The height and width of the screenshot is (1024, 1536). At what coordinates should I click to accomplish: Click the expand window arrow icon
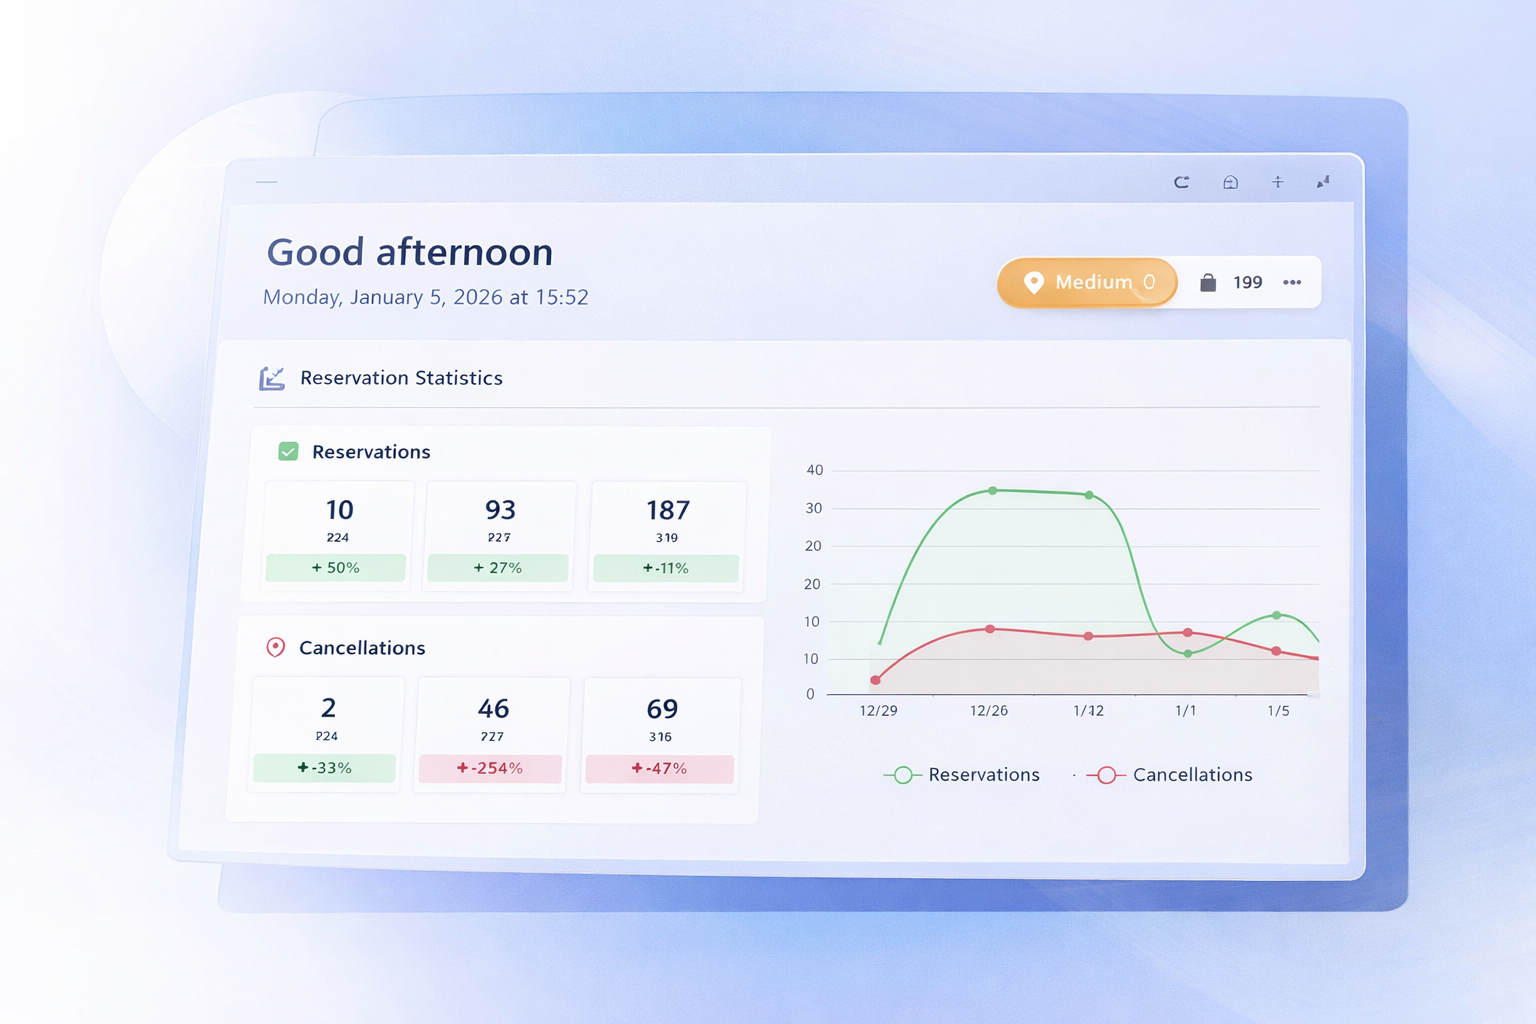tap(1323, 182)
